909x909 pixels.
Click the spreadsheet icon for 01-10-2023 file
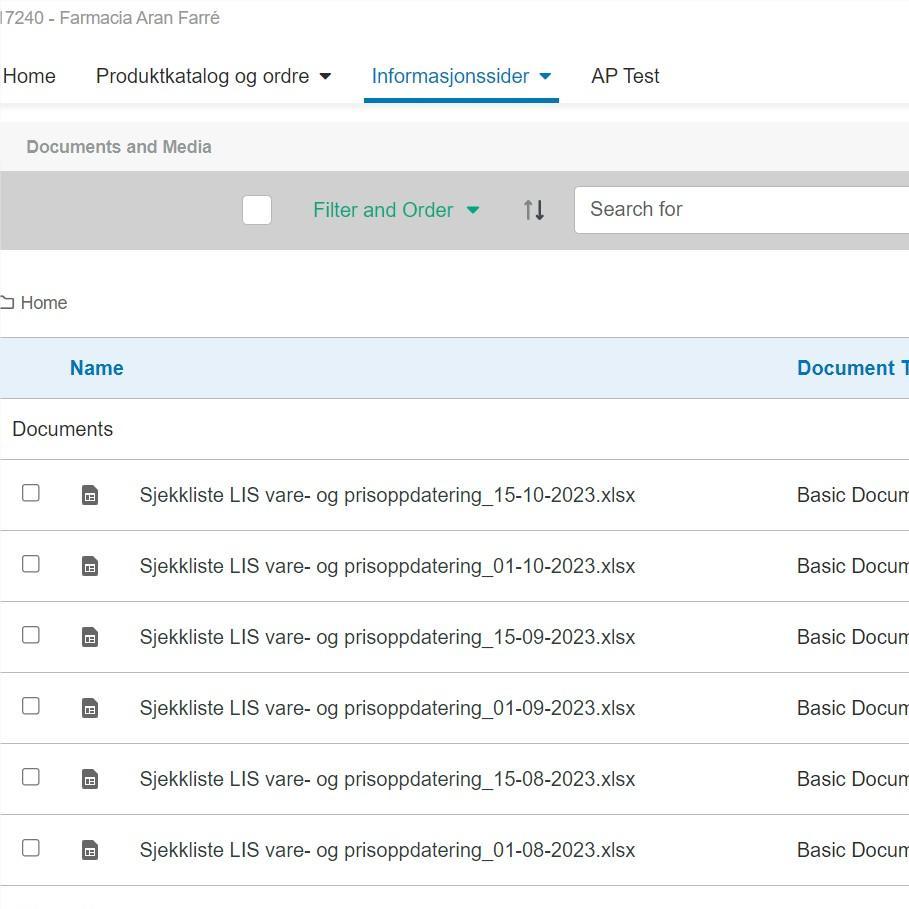pyautogui.click(x=90, y=566)
